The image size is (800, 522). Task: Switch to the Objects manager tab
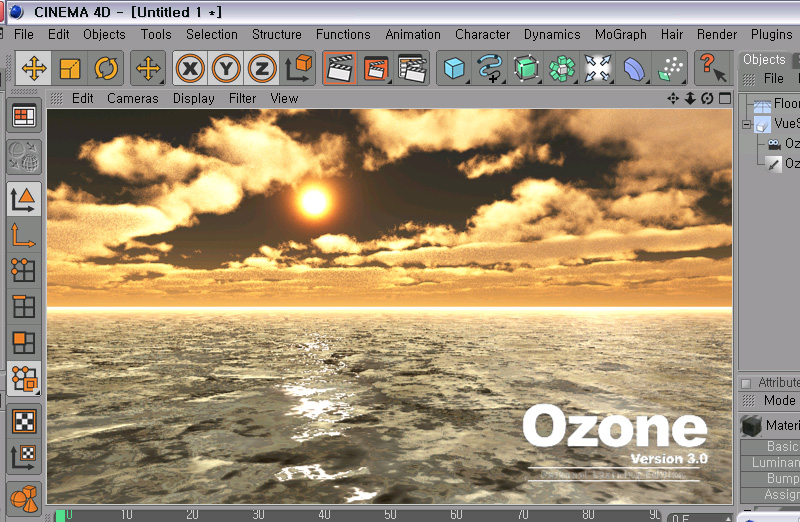(x=764, y=59)
